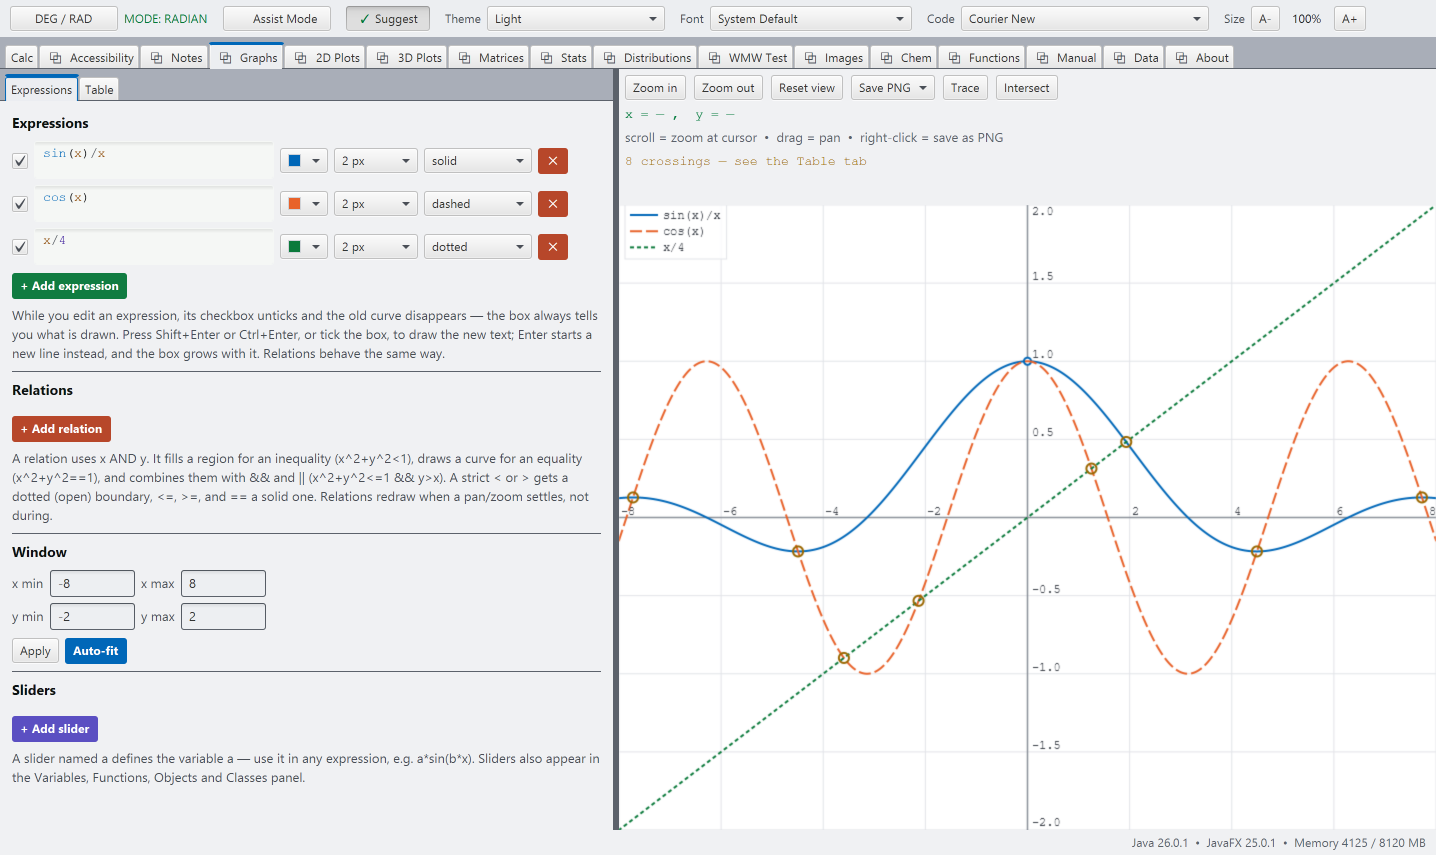Open line width dropdown for x/4
Screen dimensions: 1436x855
pos(376,247)
